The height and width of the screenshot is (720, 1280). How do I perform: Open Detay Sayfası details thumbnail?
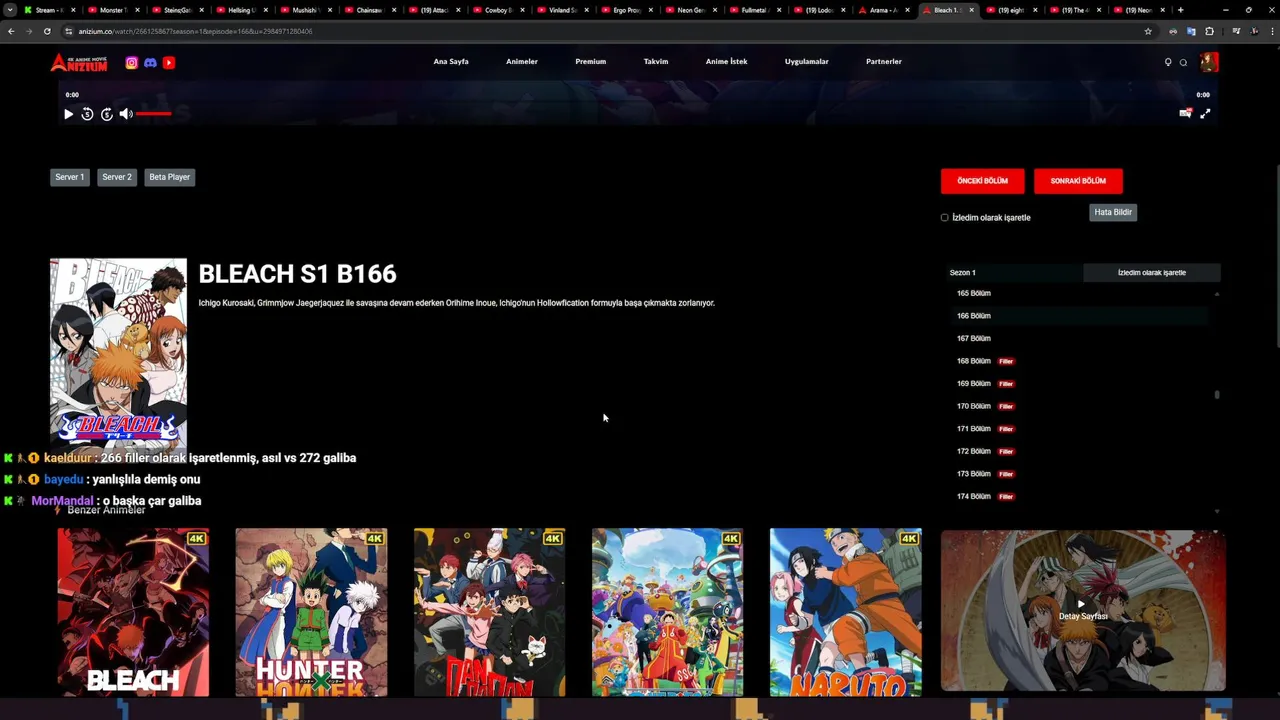pos(1083,610)
